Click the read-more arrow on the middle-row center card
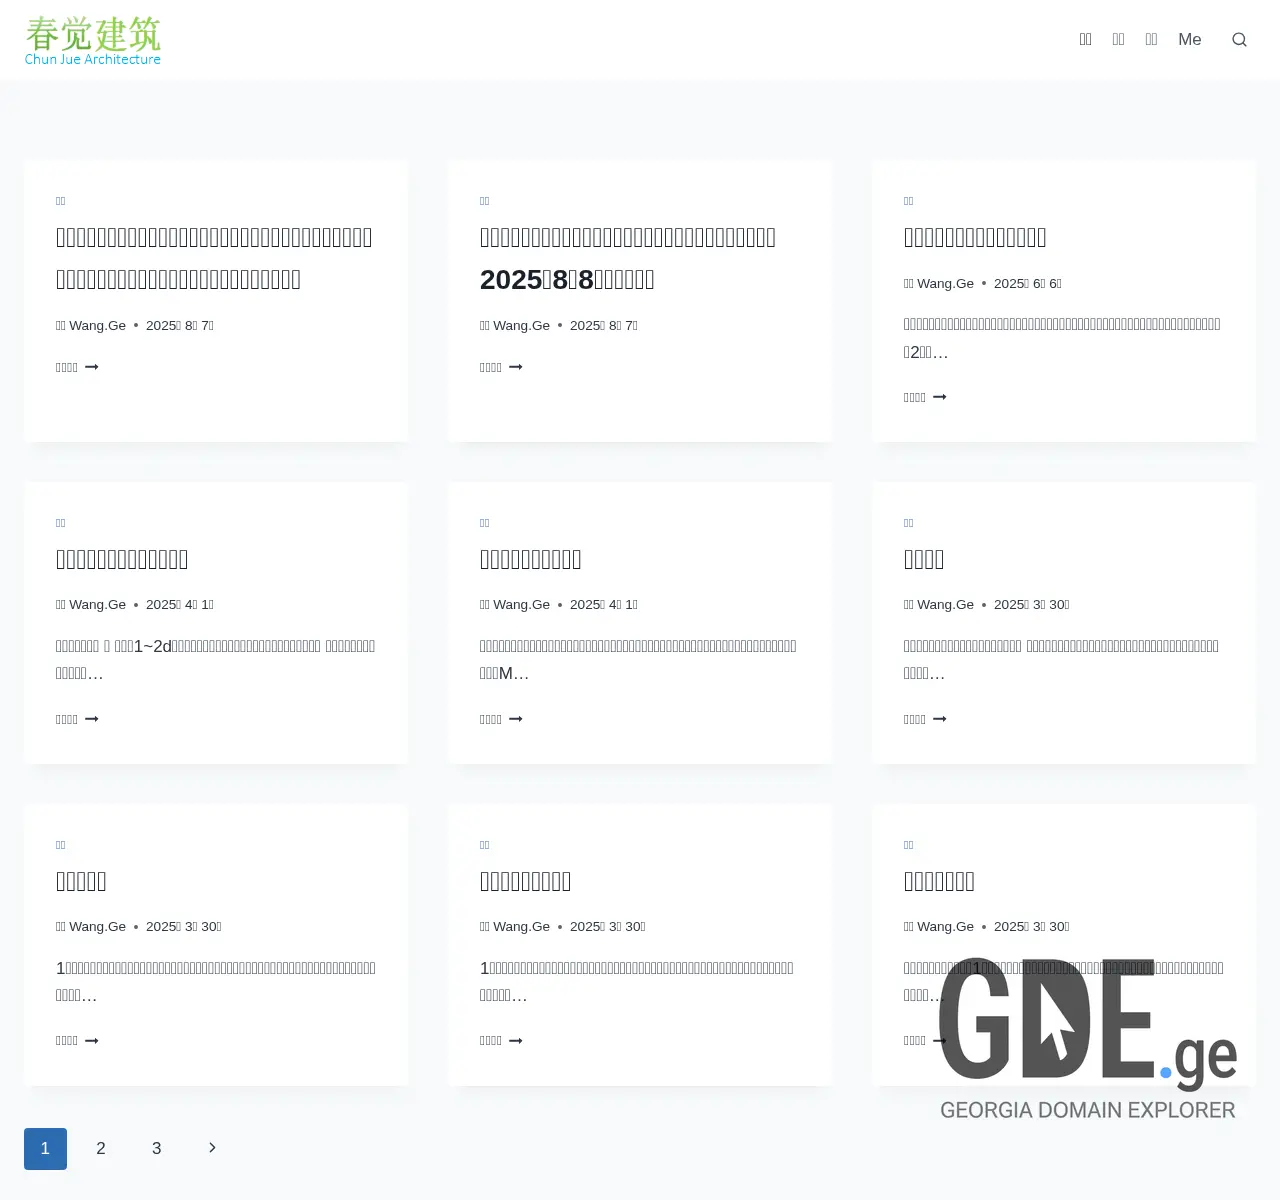 [x=501, y=719]
